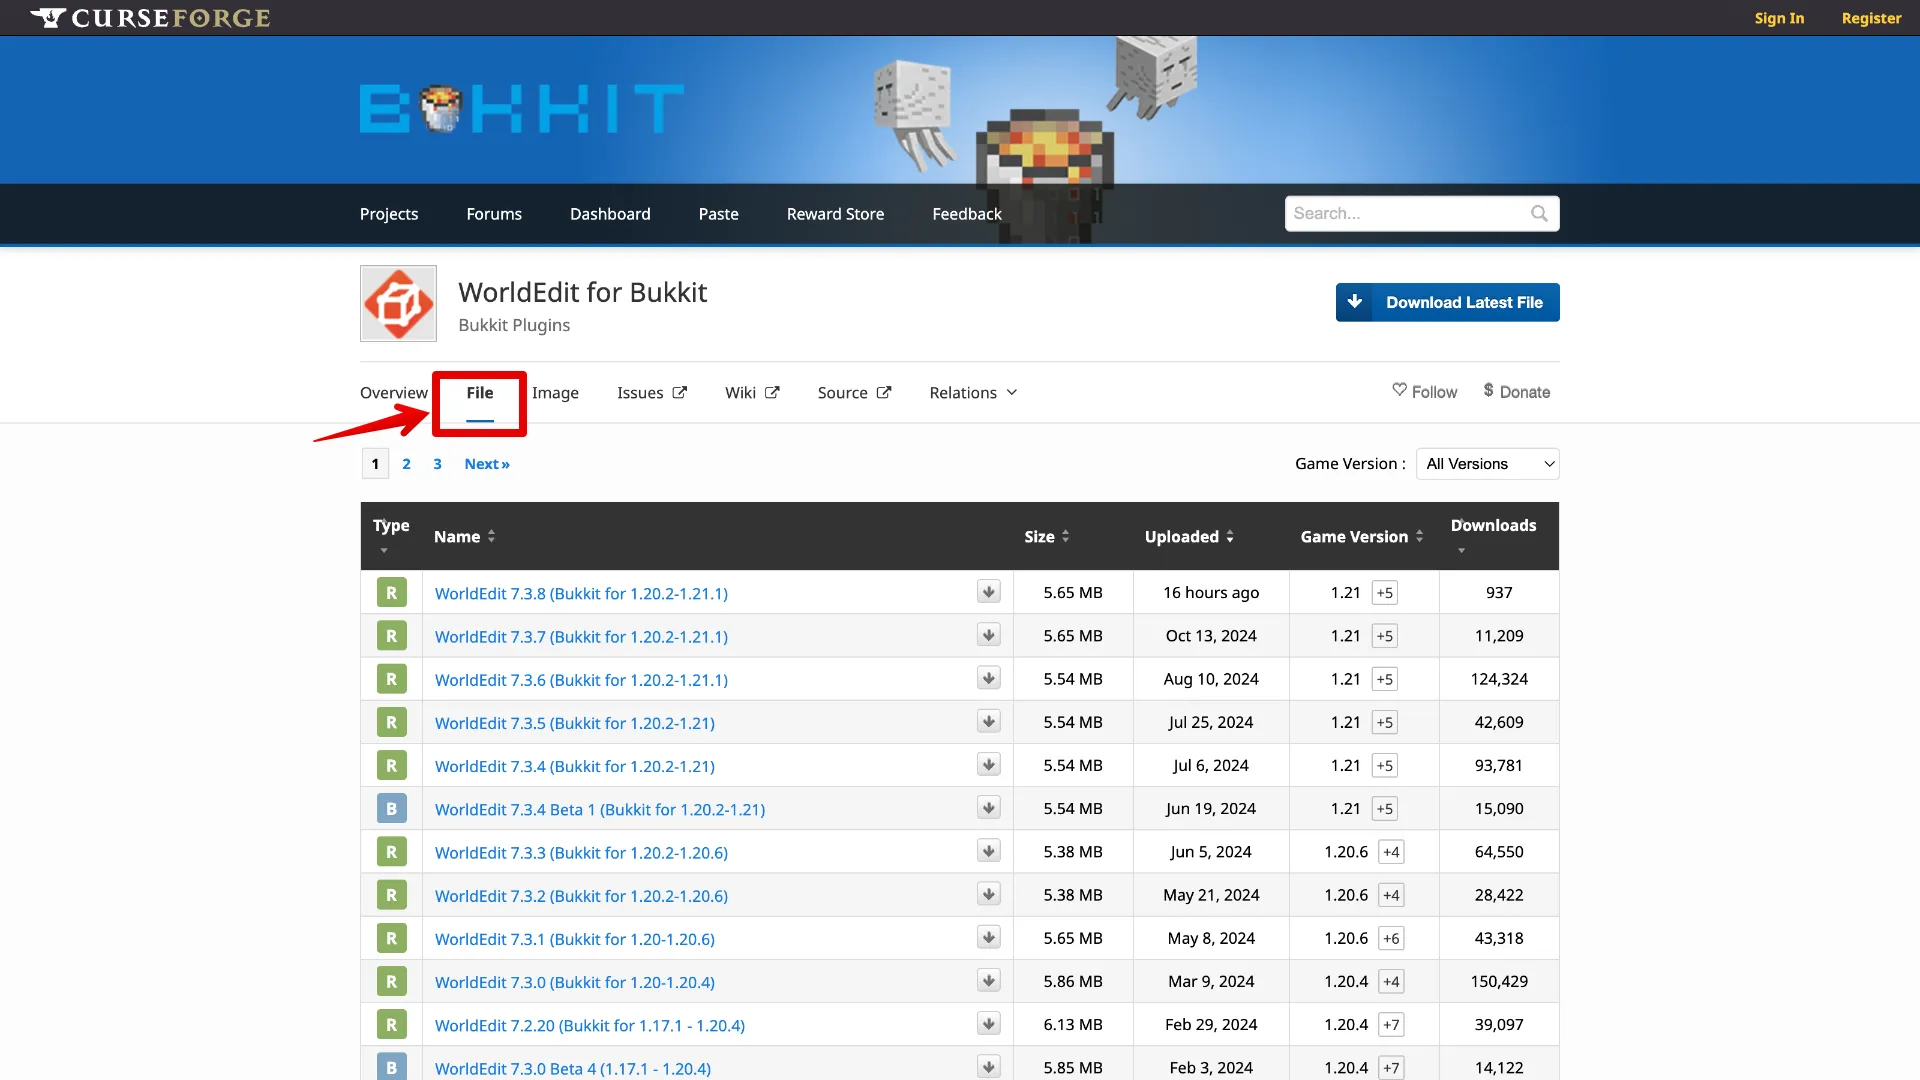Open WorldEdit 7.3.2 file link
Viewport: 1920px width, 1080px height.
(581, 896)
